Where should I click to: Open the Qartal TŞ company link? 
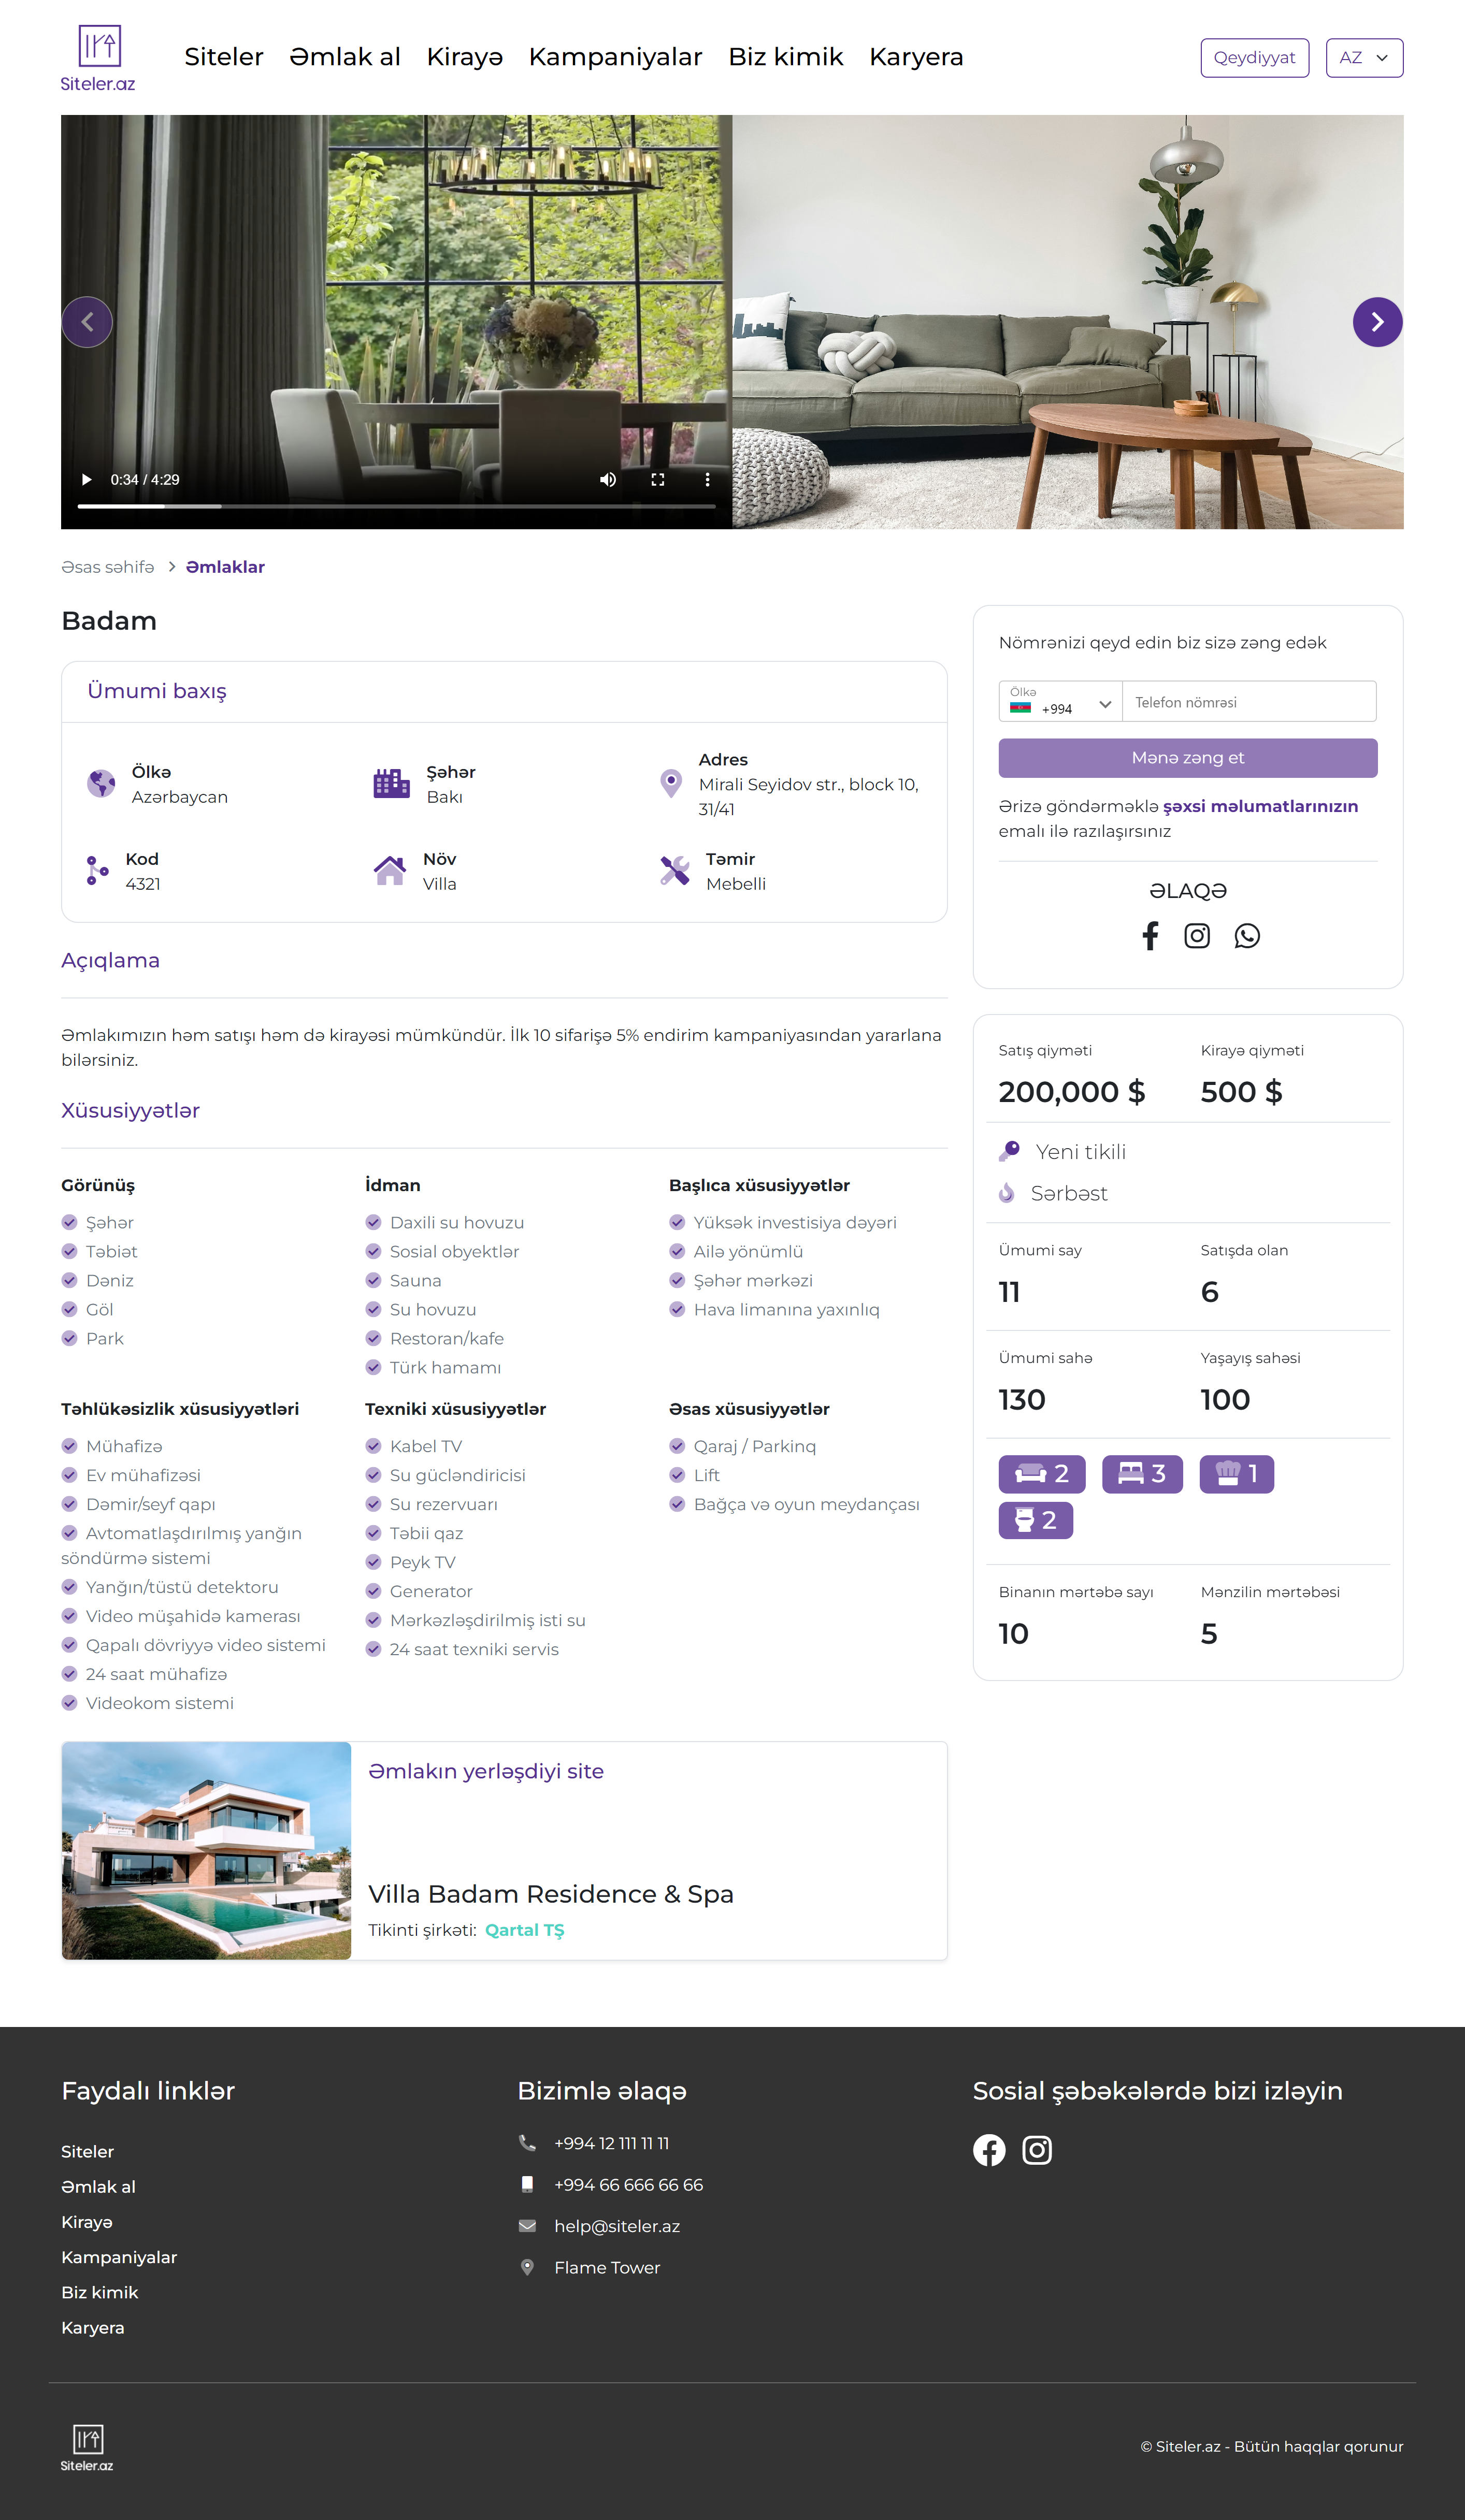point(524,1930)
